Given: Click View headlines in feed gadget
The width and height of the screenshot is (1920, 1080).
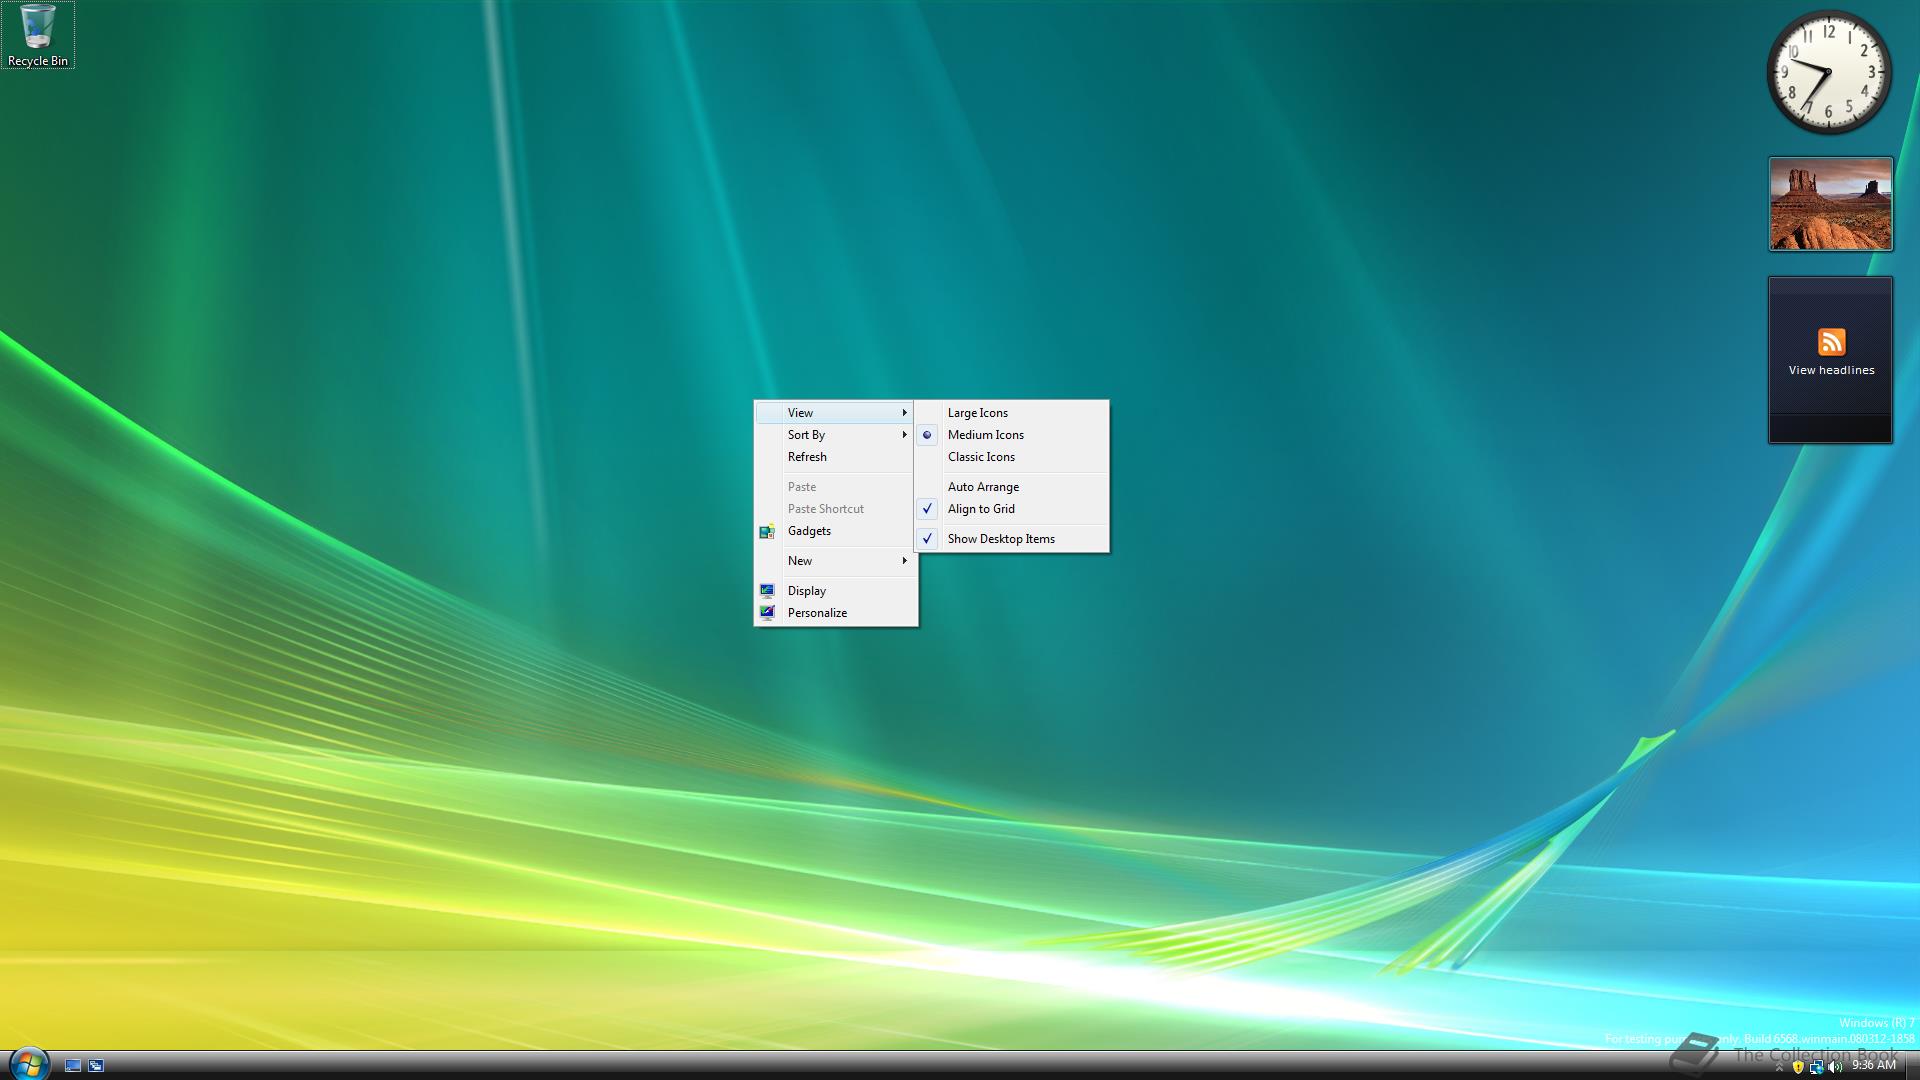Looking at the screenshot, I should (1831, 370).
